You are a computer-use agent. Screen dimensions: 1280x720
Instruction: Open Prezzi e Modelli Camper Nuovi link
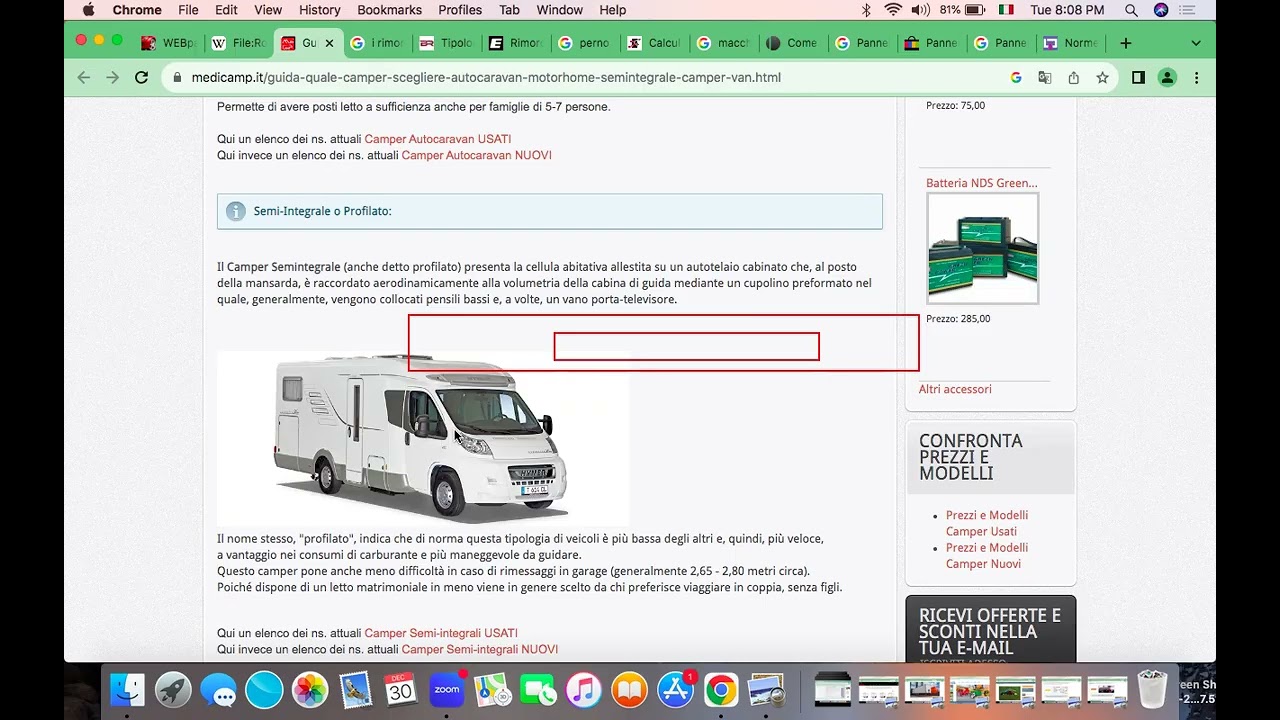pyautogui.click(x=987, y=555)
